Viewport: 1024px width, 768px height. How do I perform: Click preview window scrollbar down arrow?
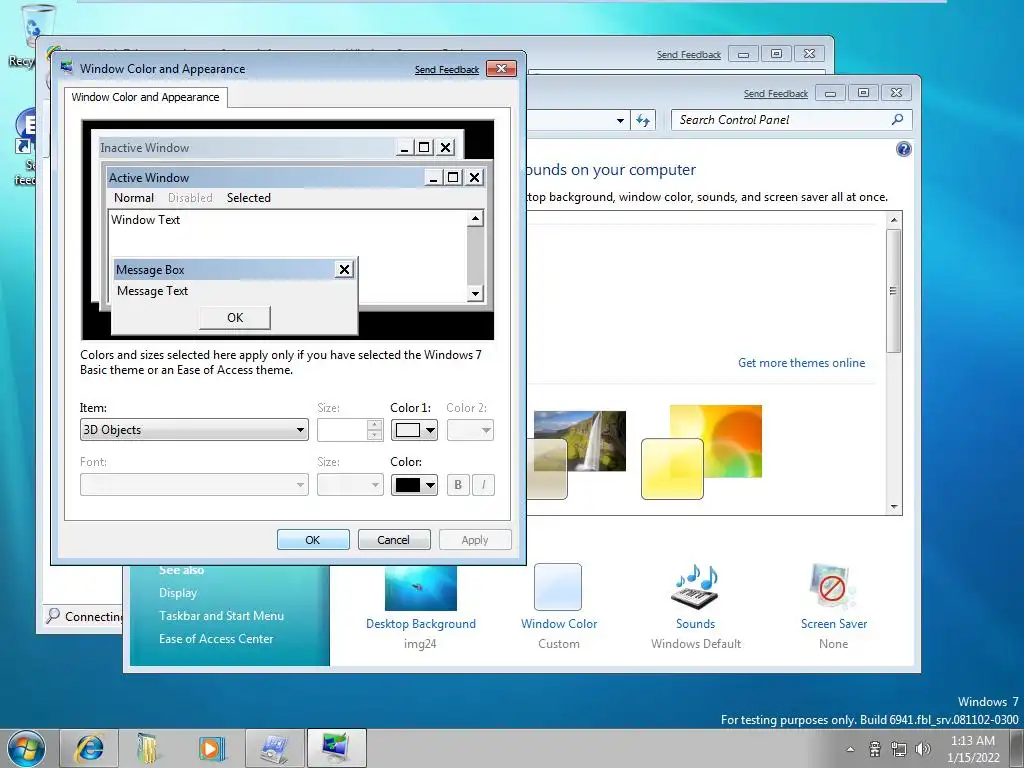475,293
